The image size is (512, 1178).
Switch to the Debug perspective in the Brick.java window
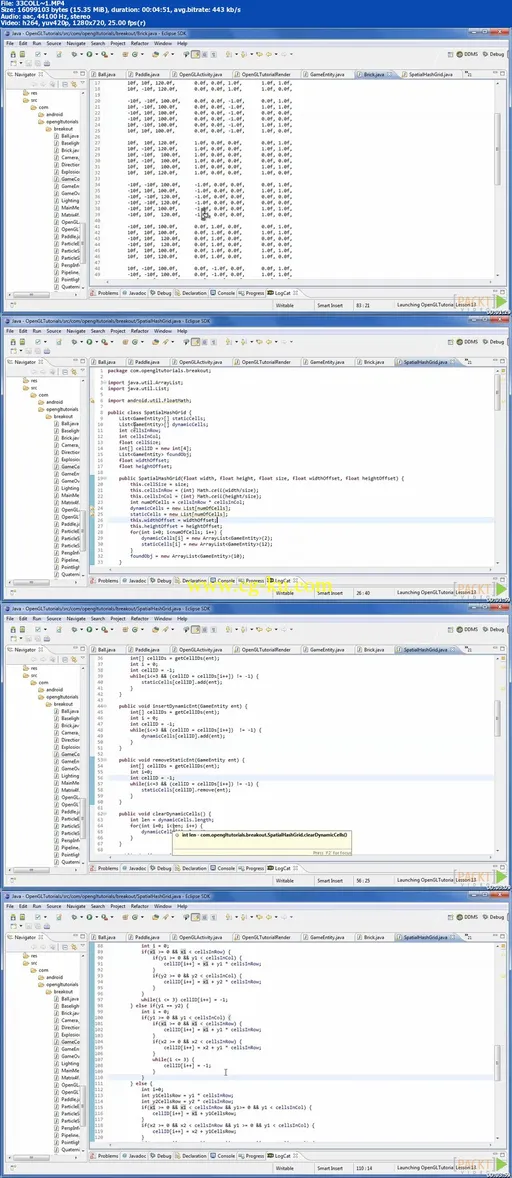tap(494, 54)
